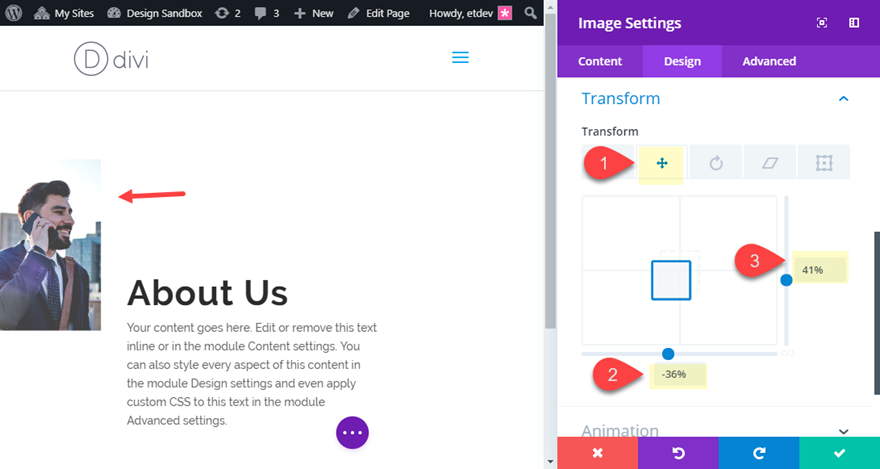Click the expand modal fullscreen icon
Viewport: 880px width, 469px height.
click(822, 23)
